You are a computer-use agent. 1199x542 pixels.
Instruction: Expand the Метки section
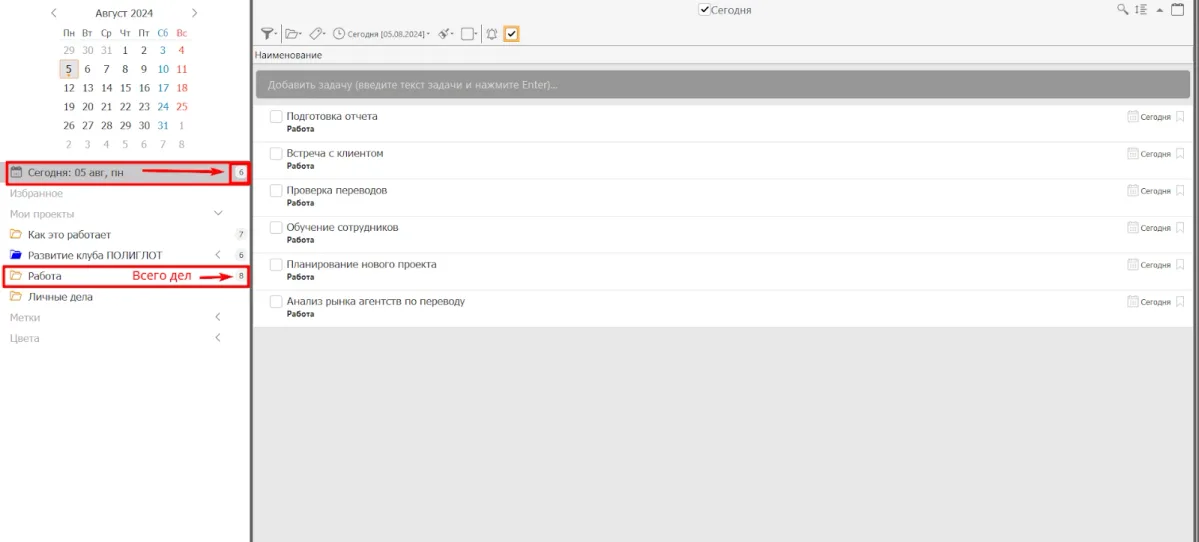point(218,317)
